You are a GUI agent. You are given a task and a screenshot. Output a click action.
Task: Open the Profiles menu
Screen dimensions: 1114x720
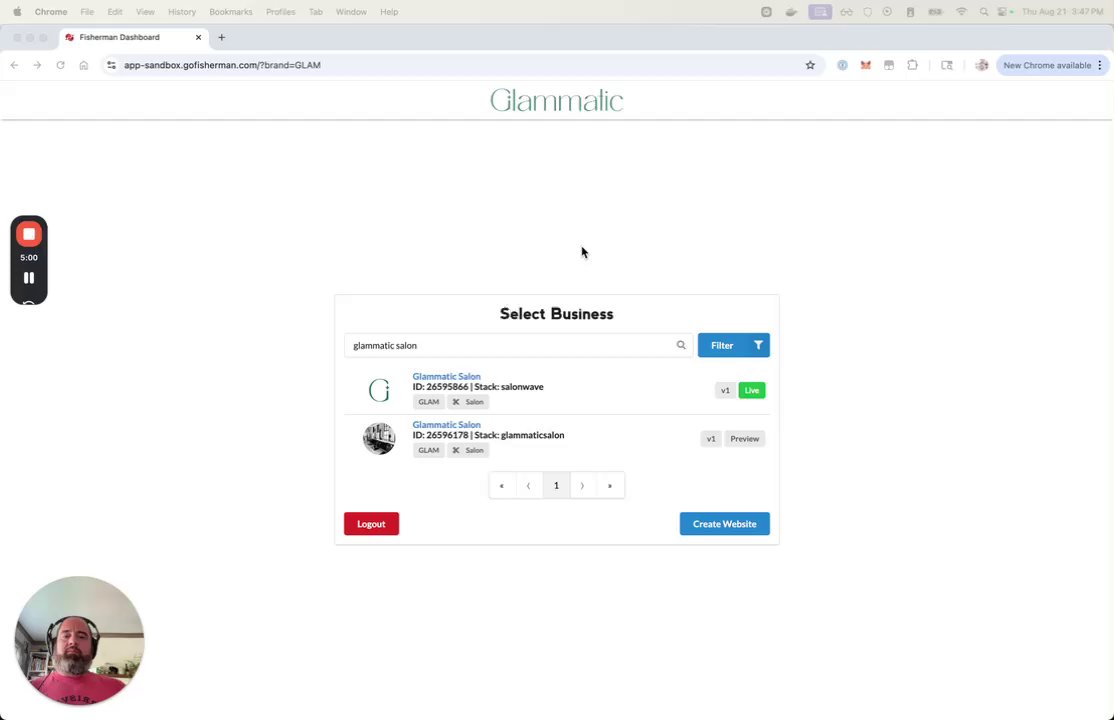281,12
